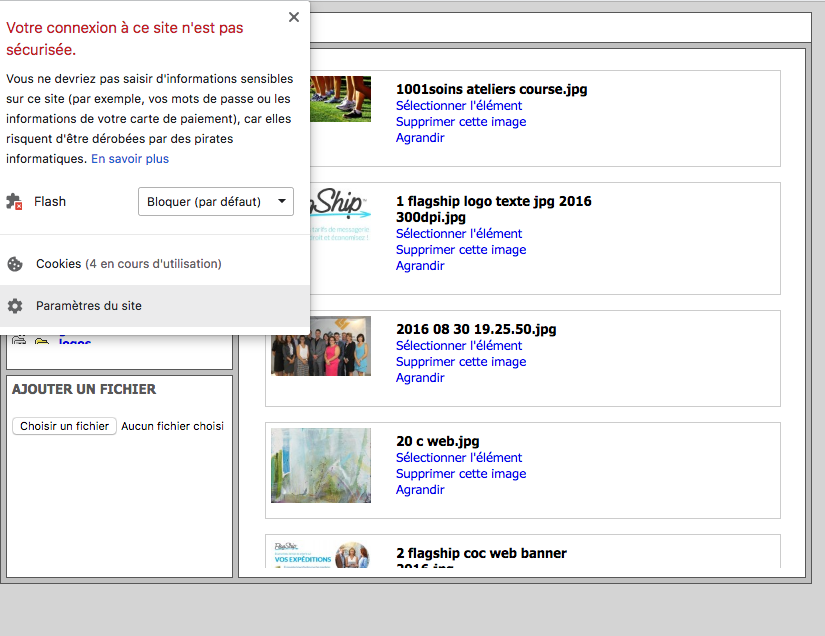Open Cookies (4 en cours d'utilisation)

(155, 264)
